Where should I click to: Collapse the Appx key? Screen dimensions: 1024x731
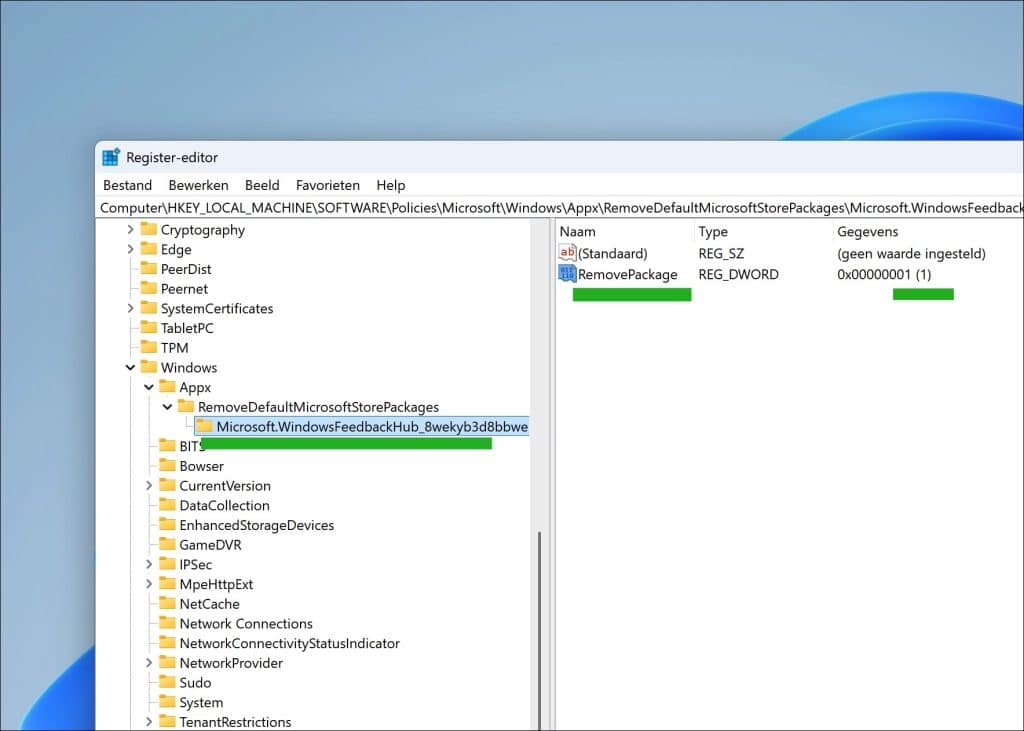[149, 387]
